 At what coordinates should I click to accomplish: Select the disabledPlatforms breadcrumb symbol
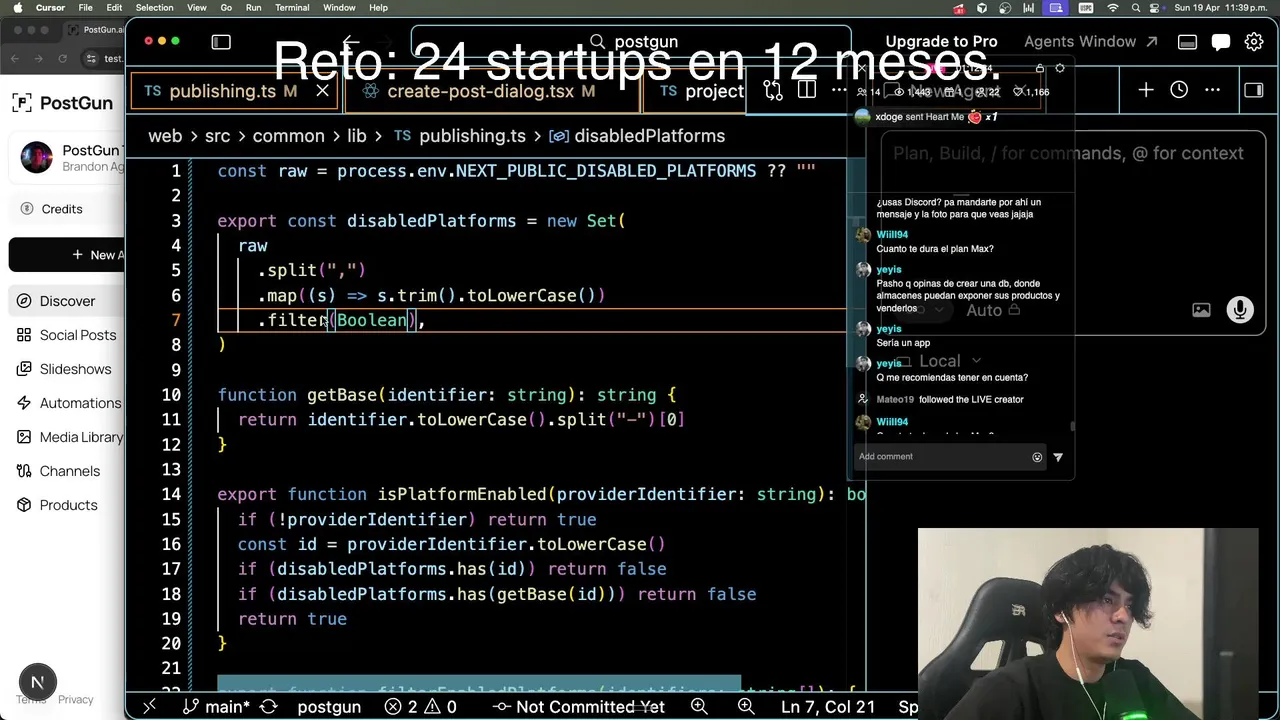tap(637, 136)
